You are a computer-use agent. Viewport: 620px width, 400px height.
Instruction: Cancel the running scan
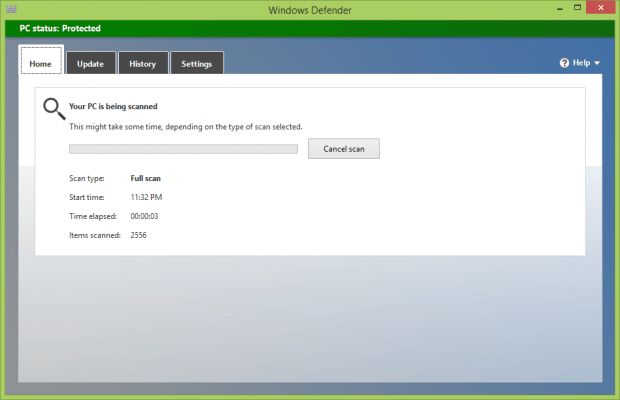[344, 149]
